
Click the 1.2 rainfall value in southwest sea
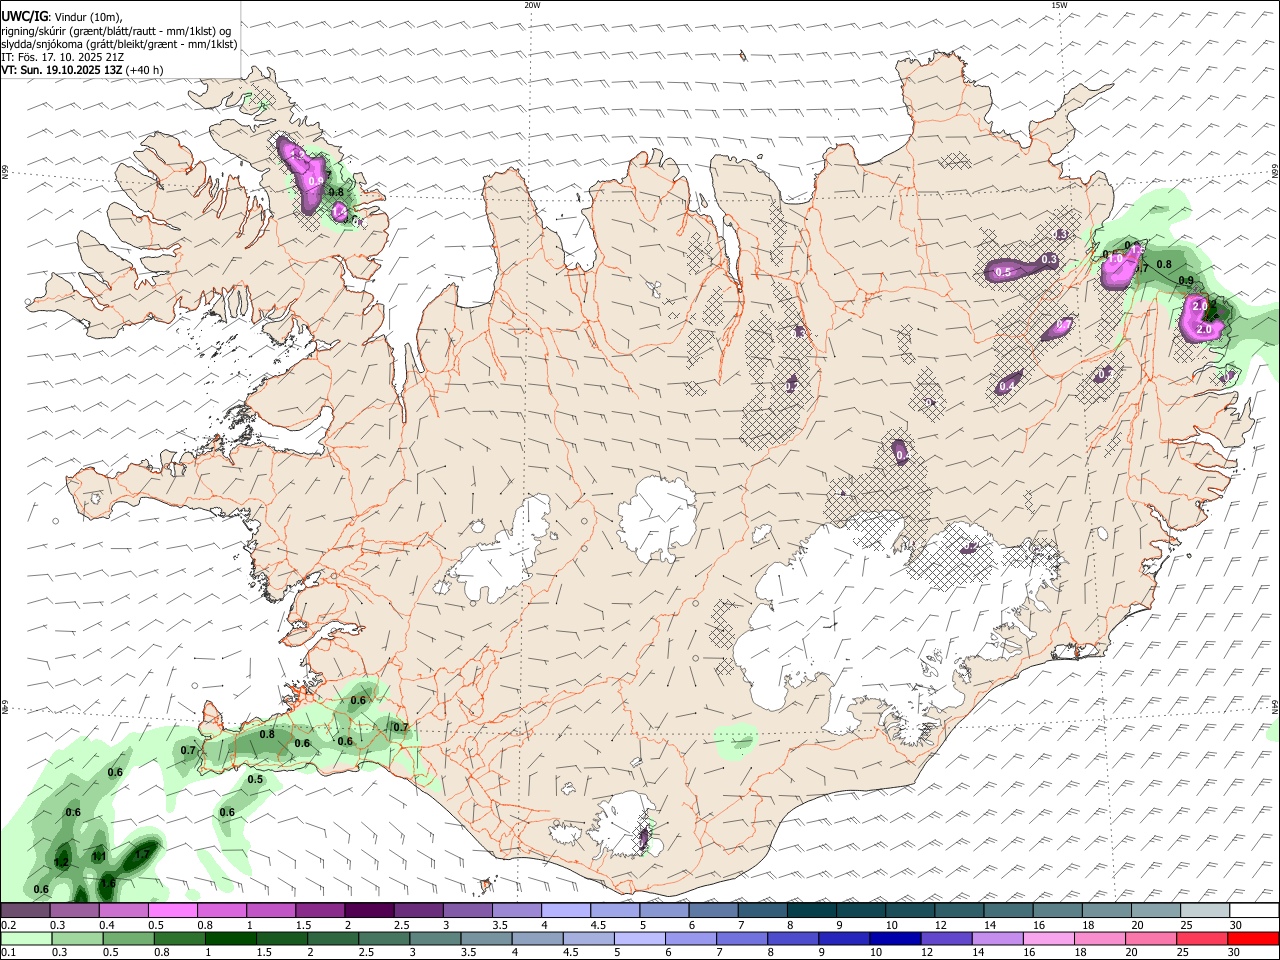pyautogui.click(x=61, y=862)
